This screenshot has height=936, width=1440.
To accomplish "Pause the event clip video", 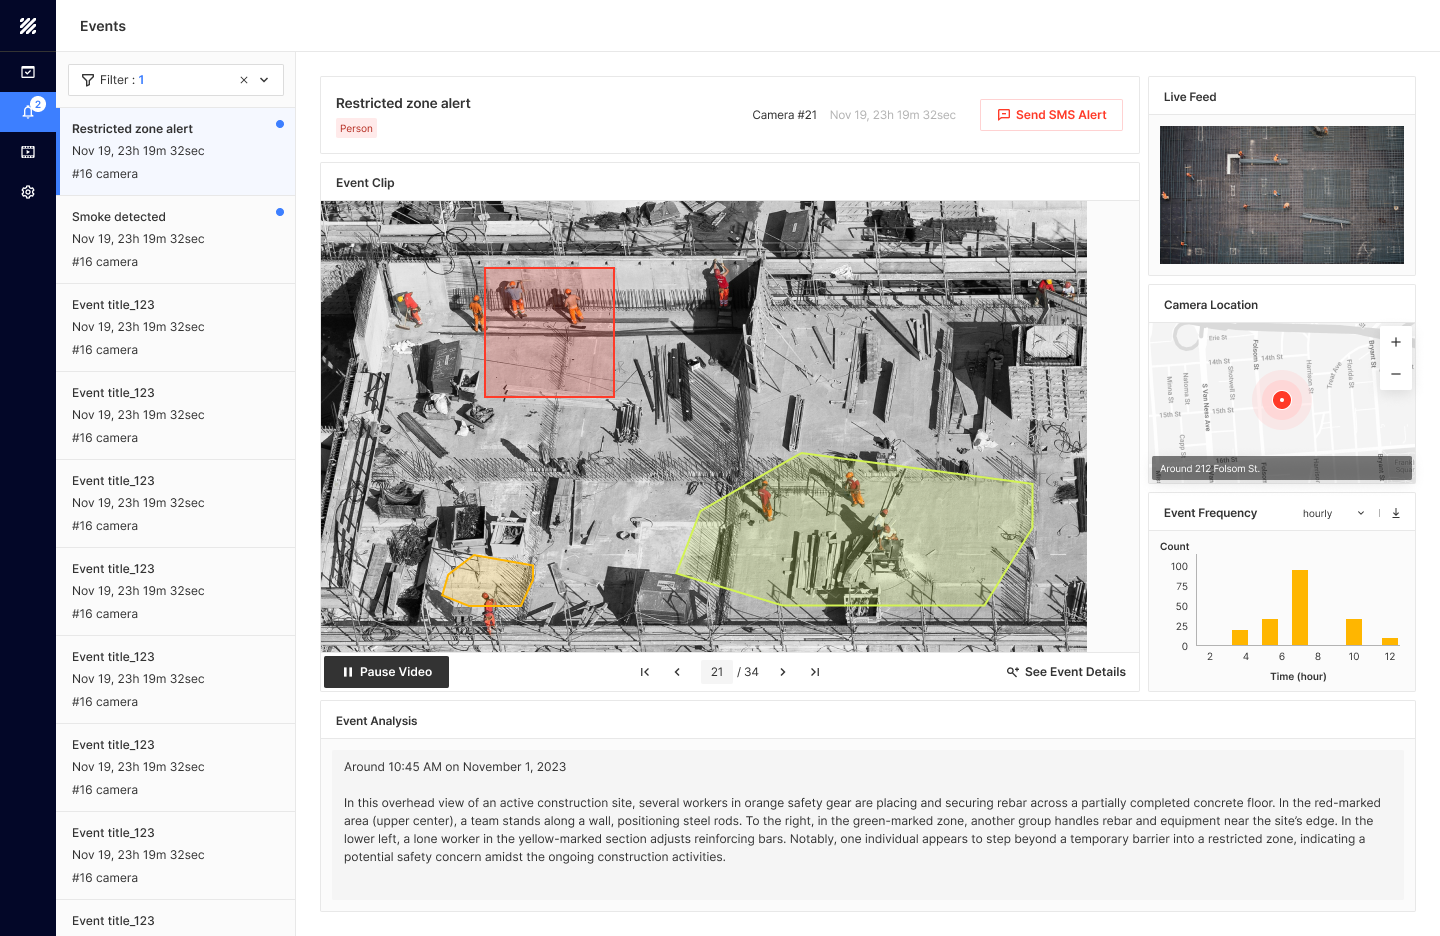I will pyautogui.click(x=385, y=671).
